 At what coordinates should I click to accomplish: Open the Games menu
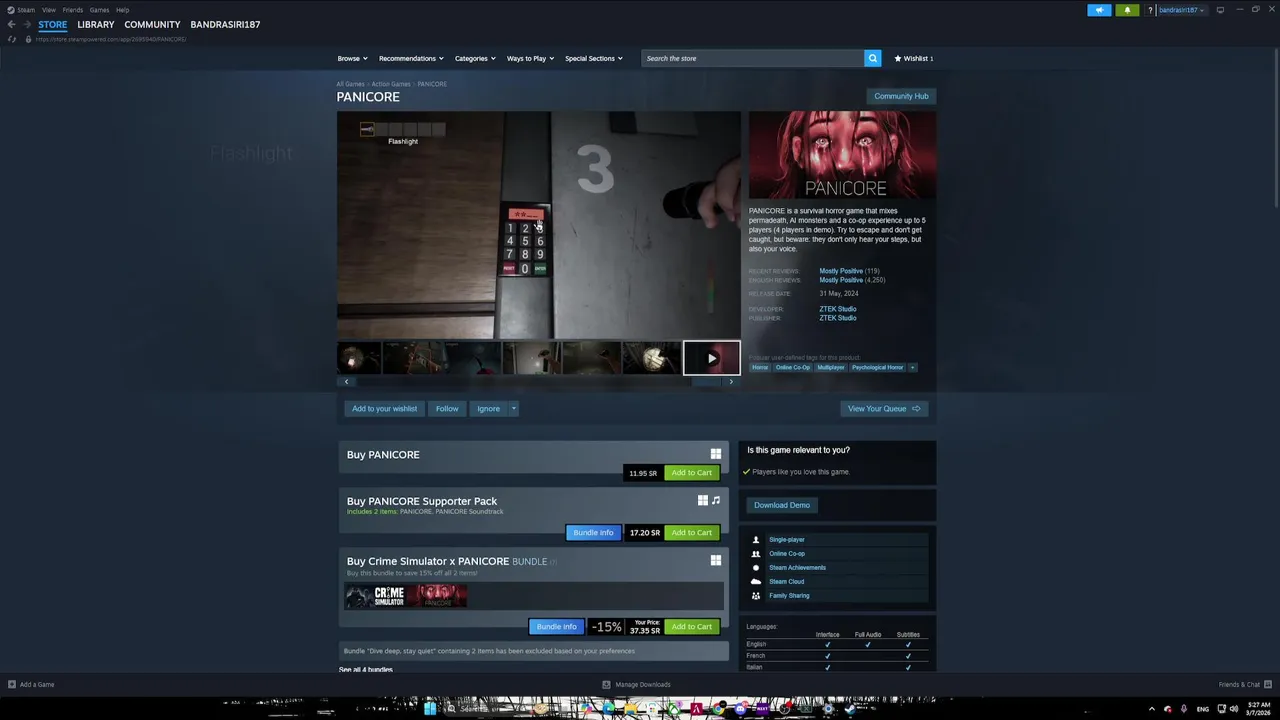click(99, 10)
